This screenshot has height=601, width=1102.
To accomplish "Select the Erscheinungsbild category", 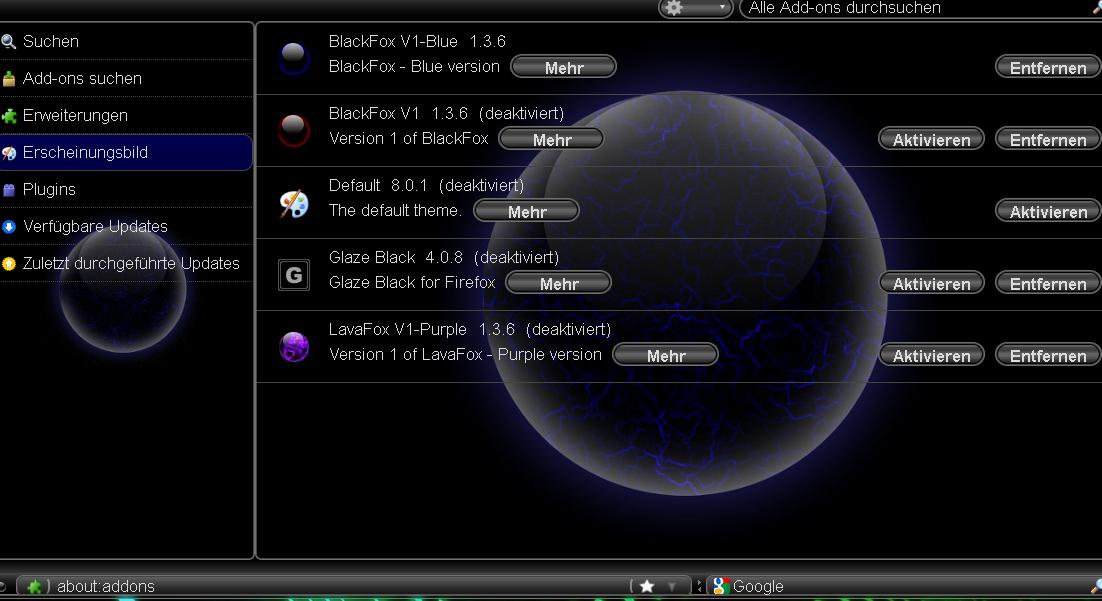I will tap(127, 152).
